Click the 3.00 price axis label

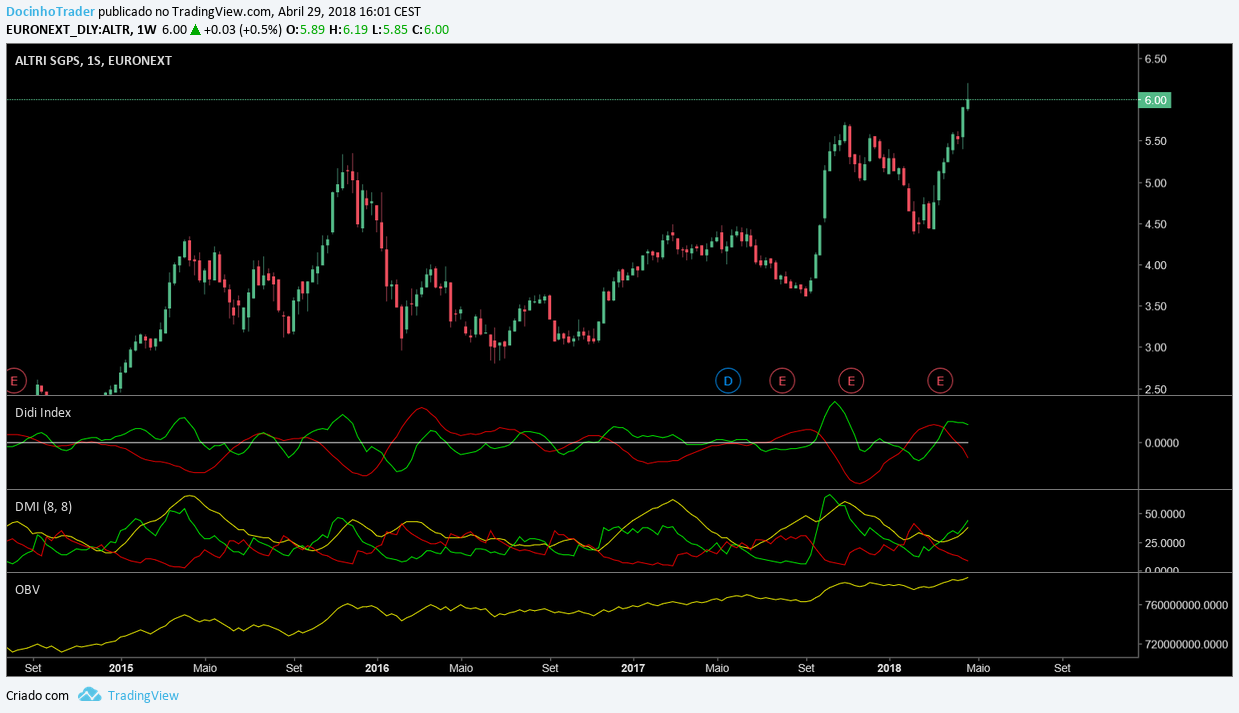(x=1156, y=347)
